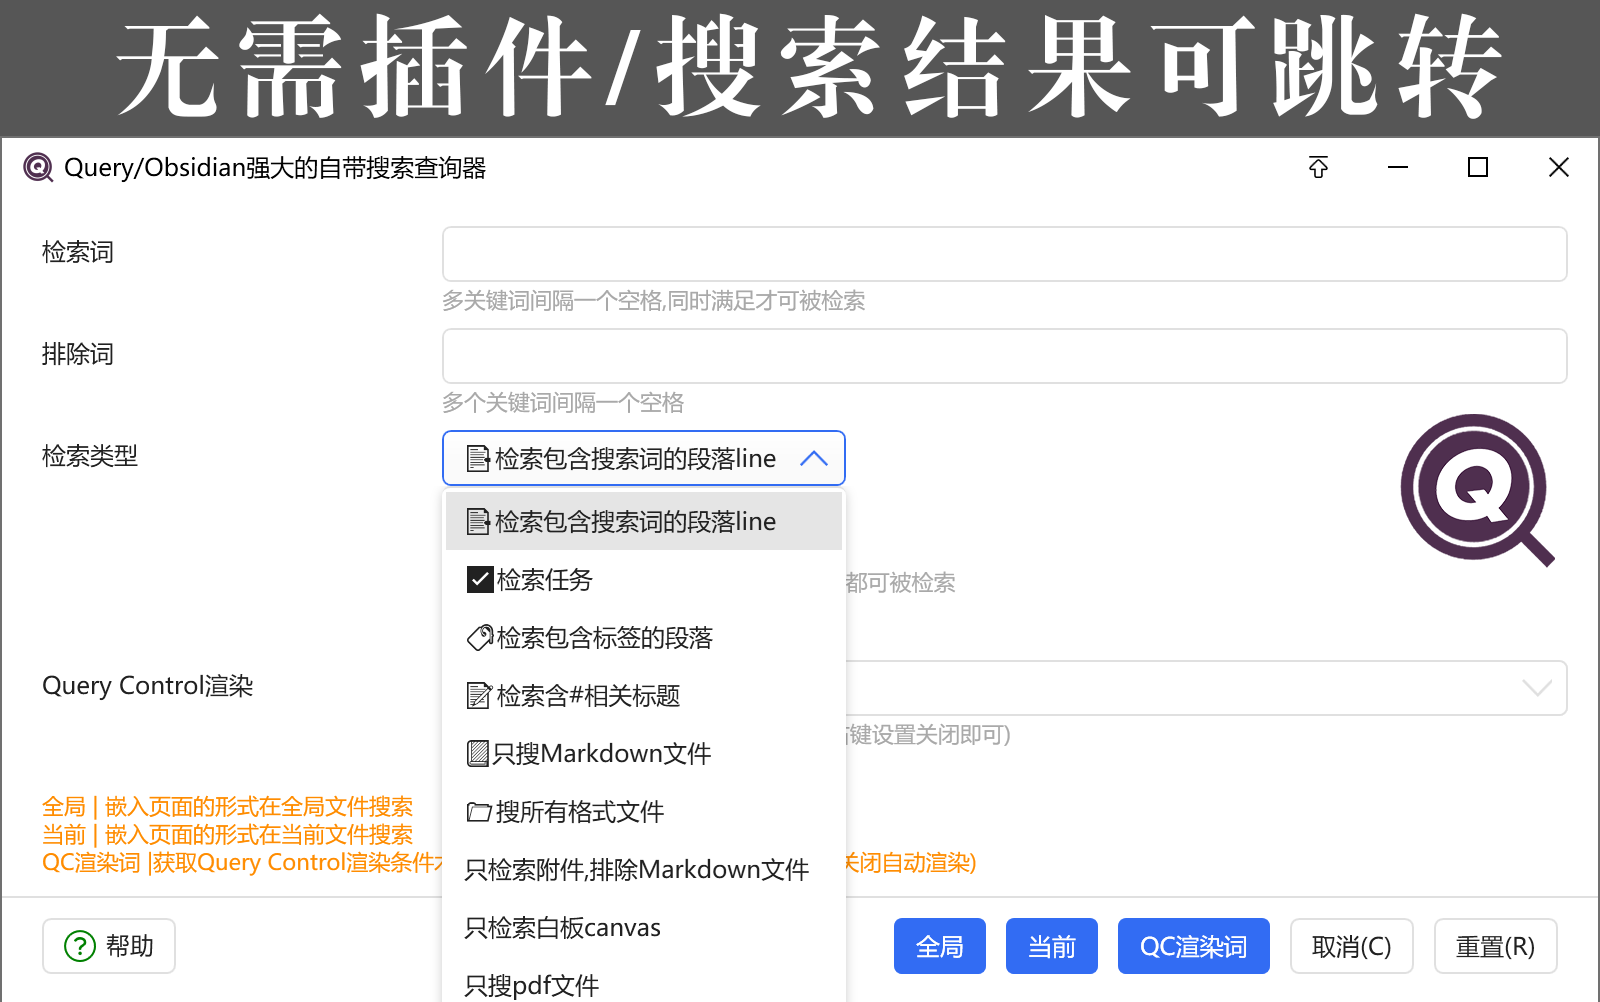Click hint text 多关键词间隔一个空格,同时满足才可被检索
1600x1002 pixels.
click(x=654, y=301)
